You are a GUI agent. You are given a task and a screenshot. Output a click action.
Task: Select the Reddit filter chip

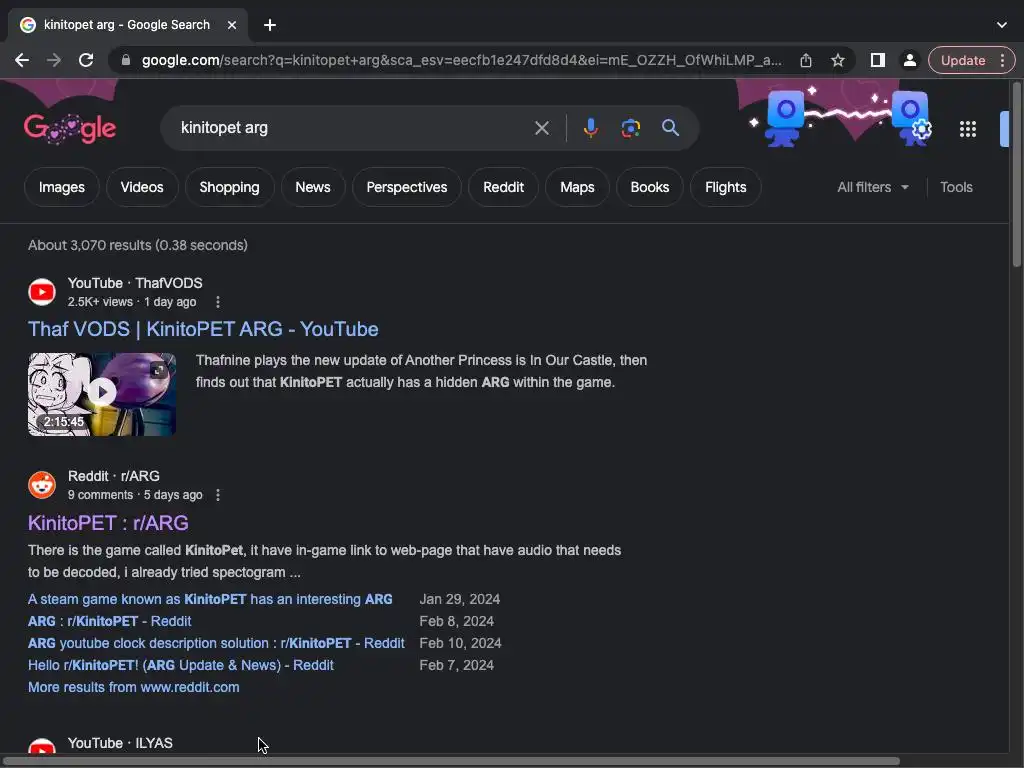[x=504, y=187]
